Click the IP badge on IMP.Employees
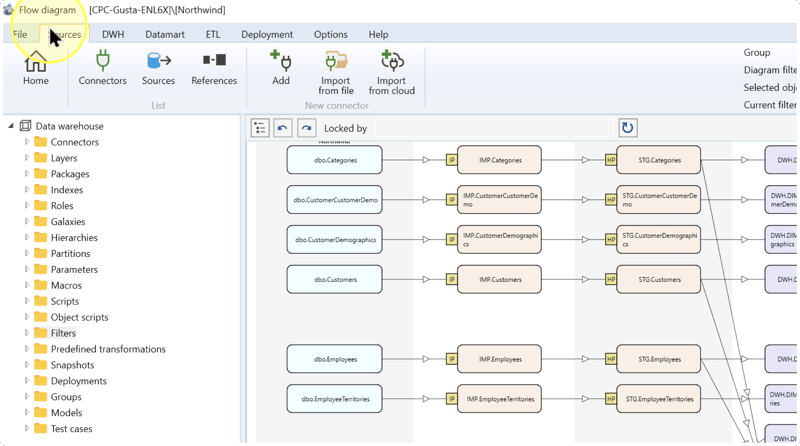The width and height of the screenshot is (800, 446). pyautogui.click(x=452, y=359)
